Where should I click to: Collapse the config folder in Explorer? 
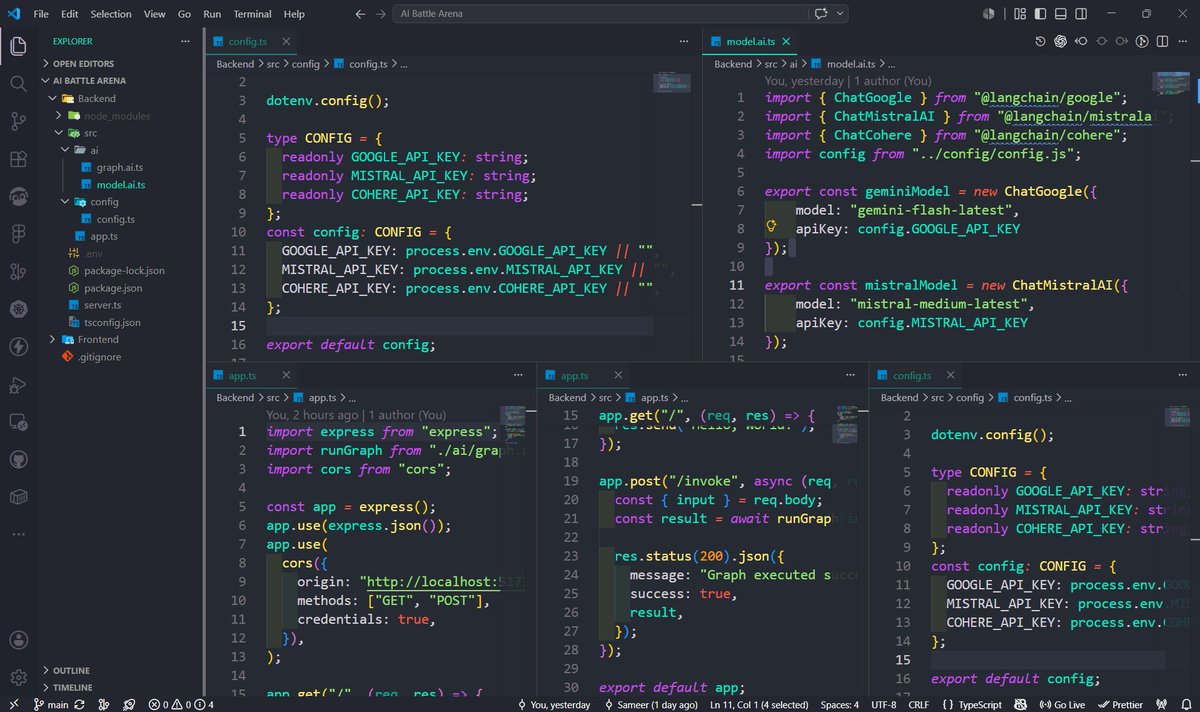coord(104,201)
